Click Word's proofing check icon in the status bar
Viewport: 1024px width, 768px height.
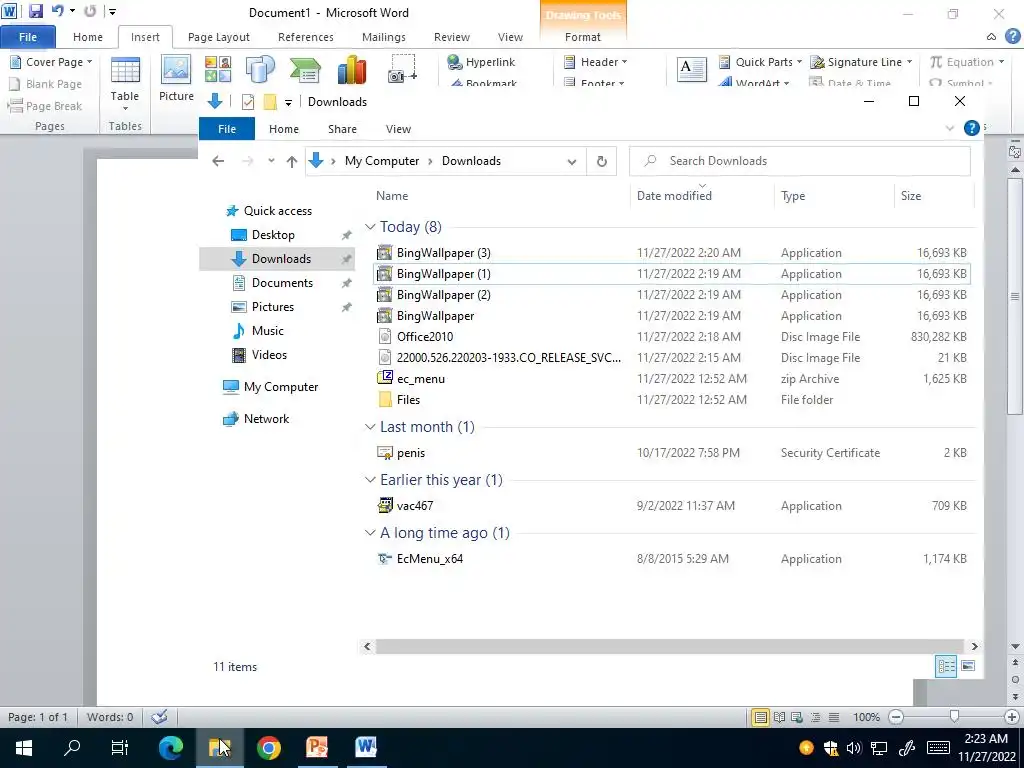(159, 717)
